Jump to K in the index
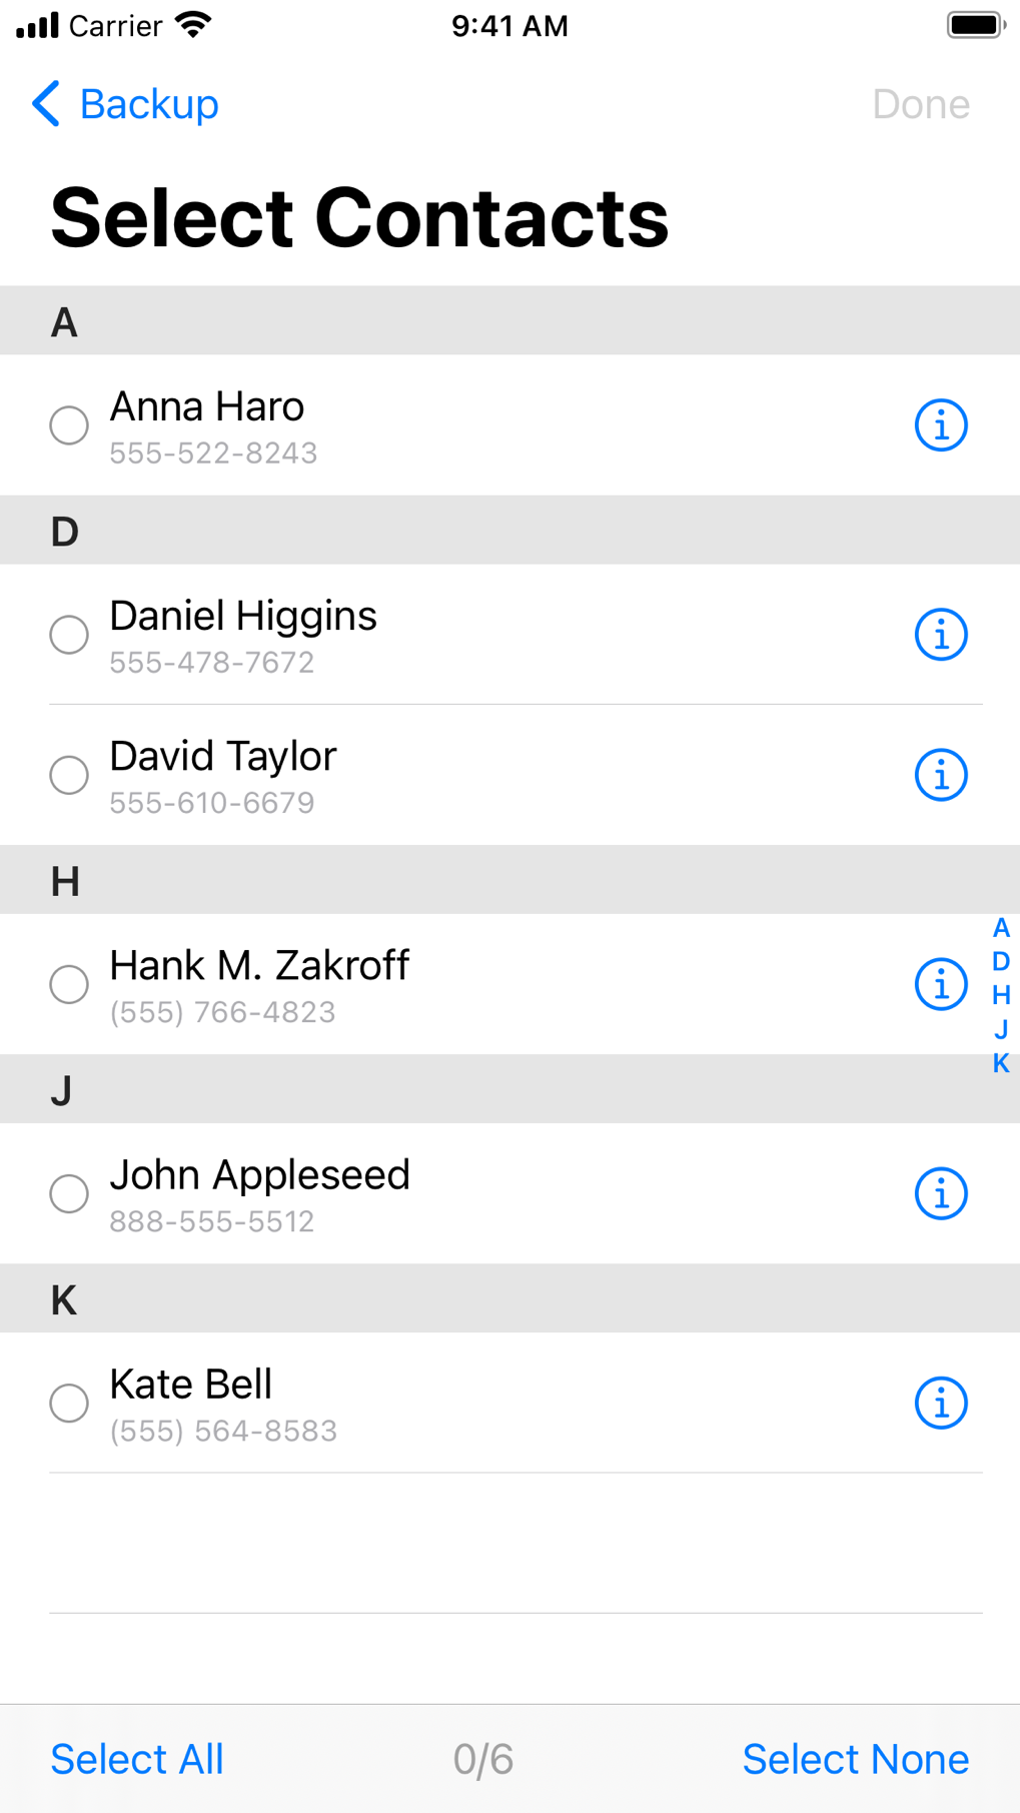 click(1001, 1063)
